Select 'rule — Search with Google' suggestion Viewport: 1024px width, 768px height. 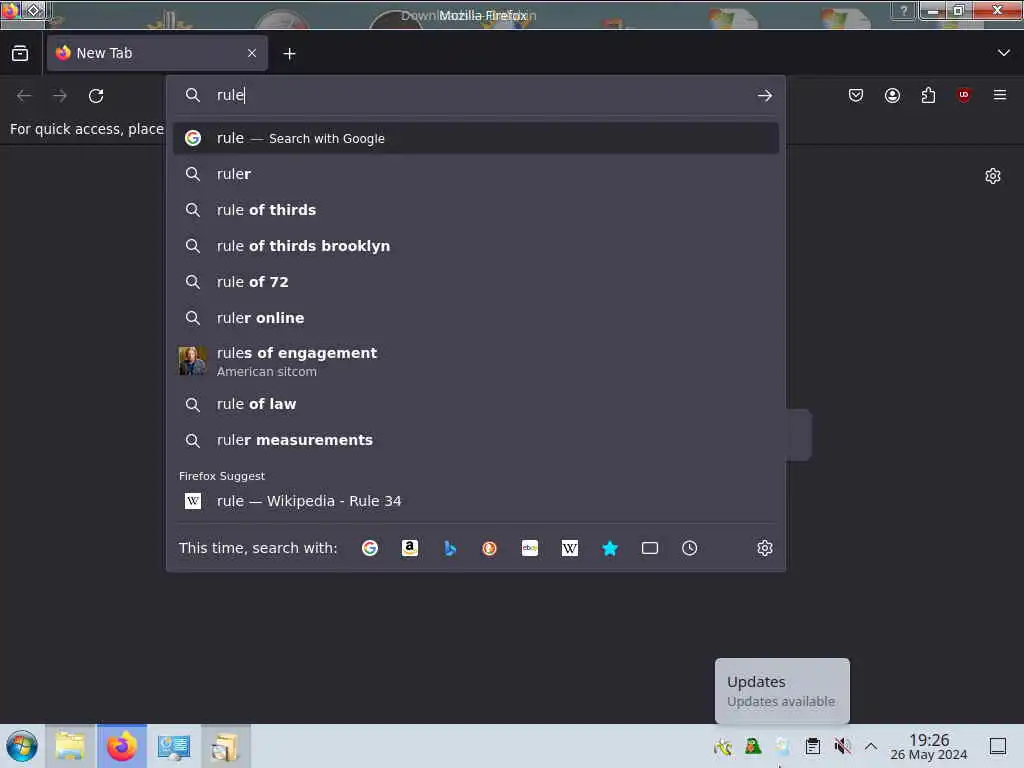pyautogui.click(x=475, y=138)
